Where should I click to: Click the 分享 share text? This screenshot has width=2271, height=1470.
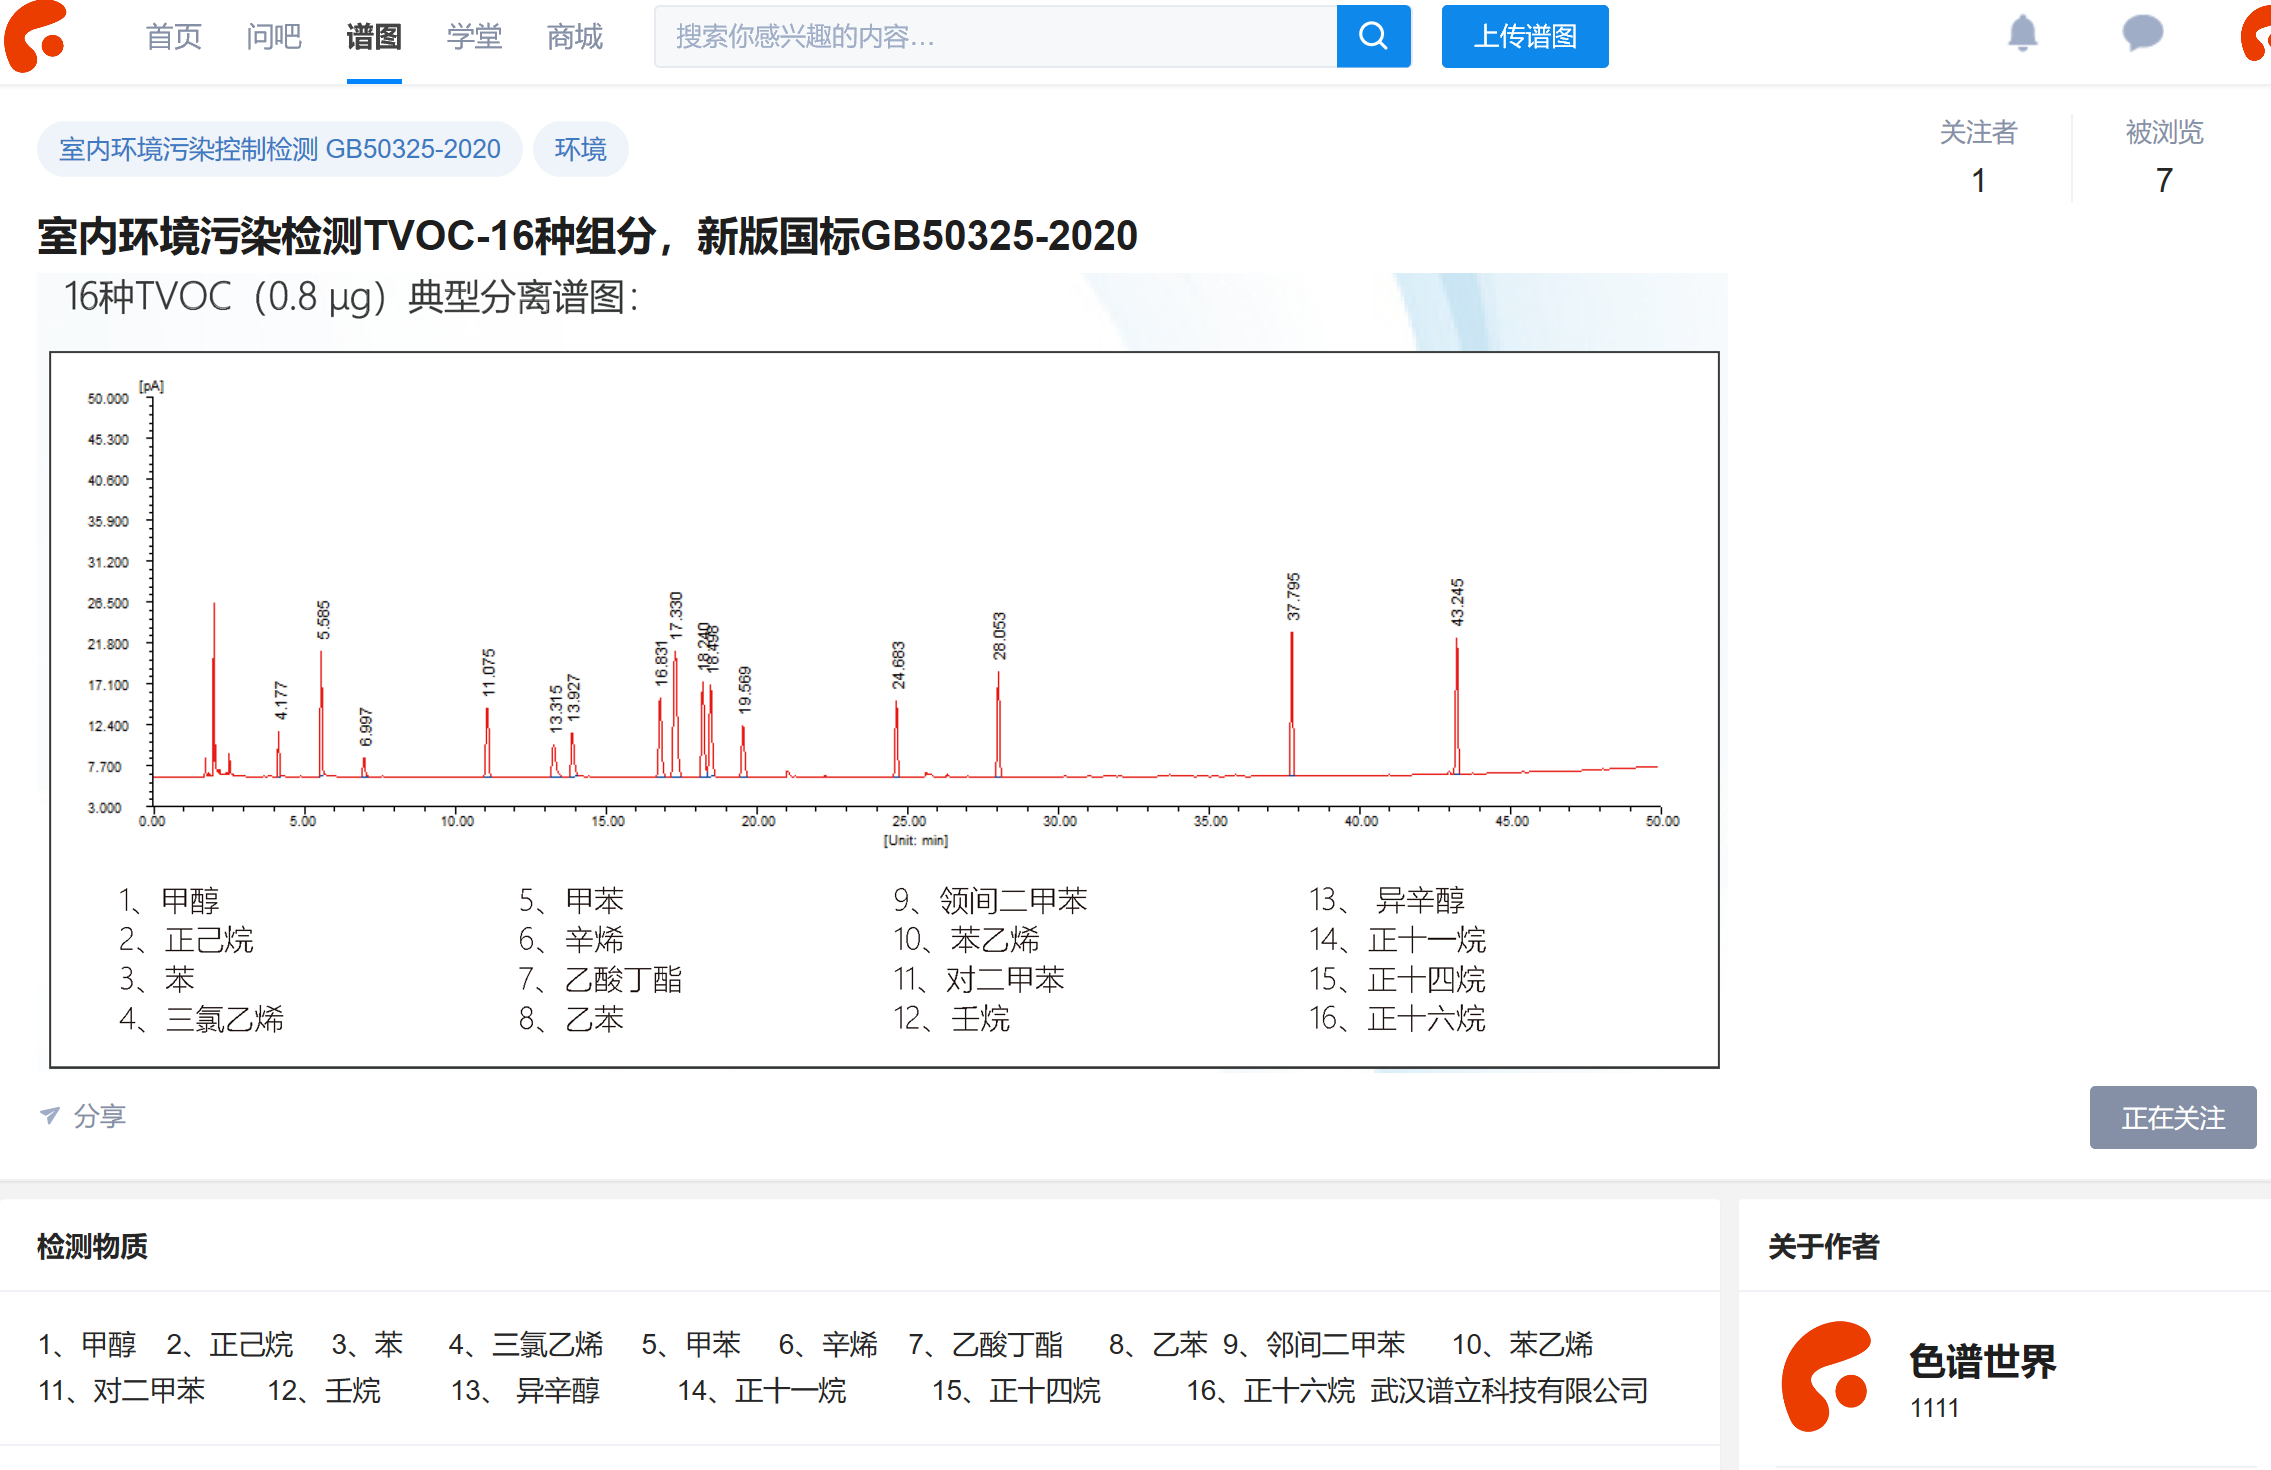100,1116
